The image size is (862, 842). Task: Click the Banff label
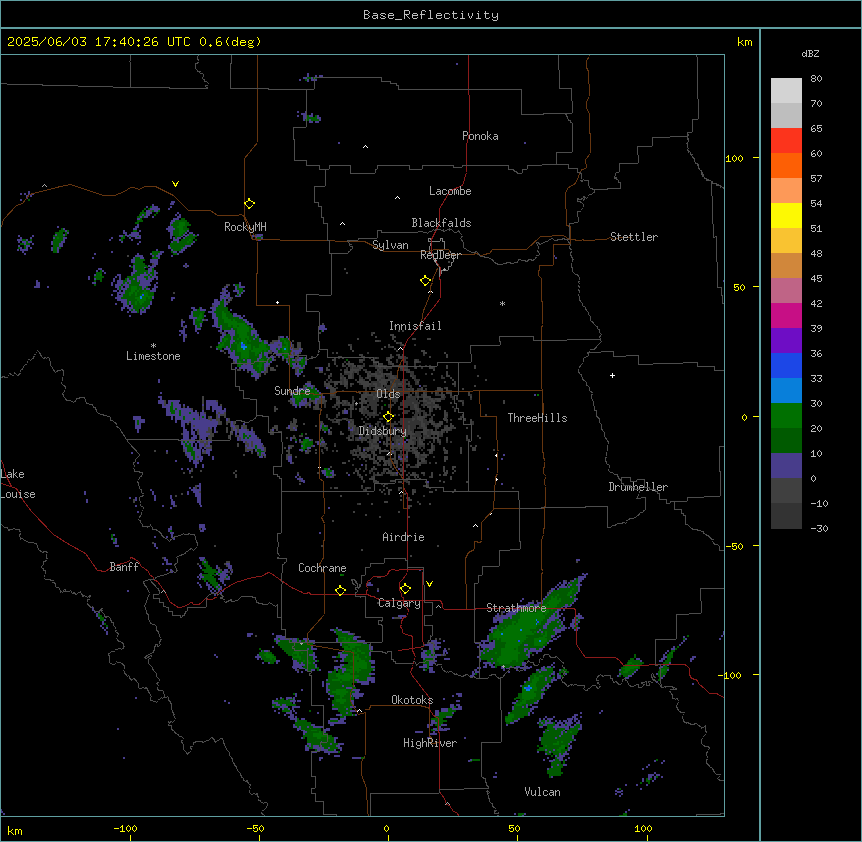pos(124,567)
